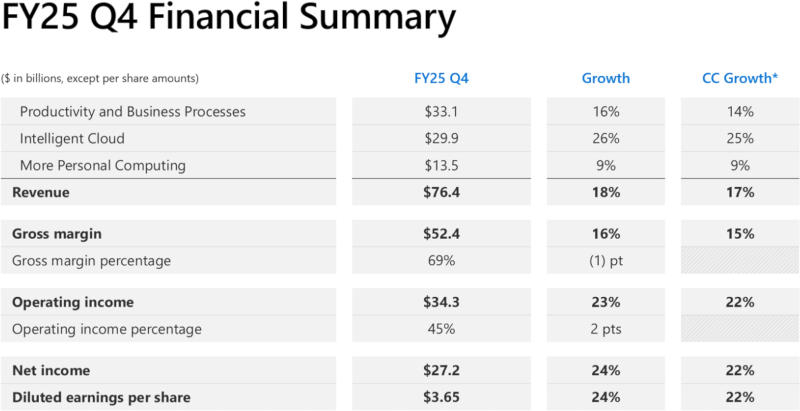Click the More Personal Computing row label
800x411 pixels.
click(102, 165)
